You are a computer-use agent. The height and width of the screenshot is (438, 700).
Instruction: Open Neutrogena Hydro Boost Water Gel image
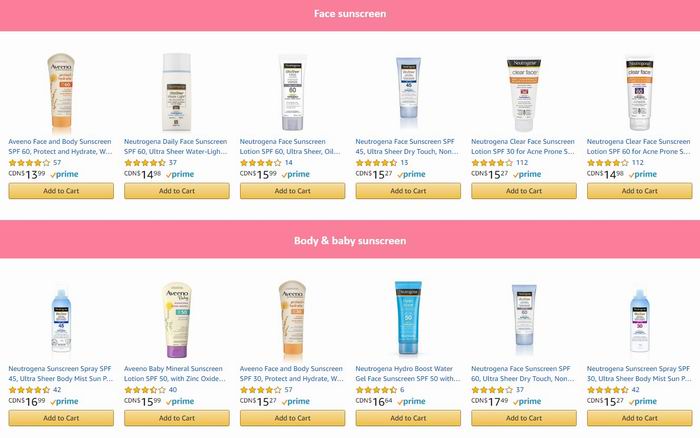tap(408, 317)
